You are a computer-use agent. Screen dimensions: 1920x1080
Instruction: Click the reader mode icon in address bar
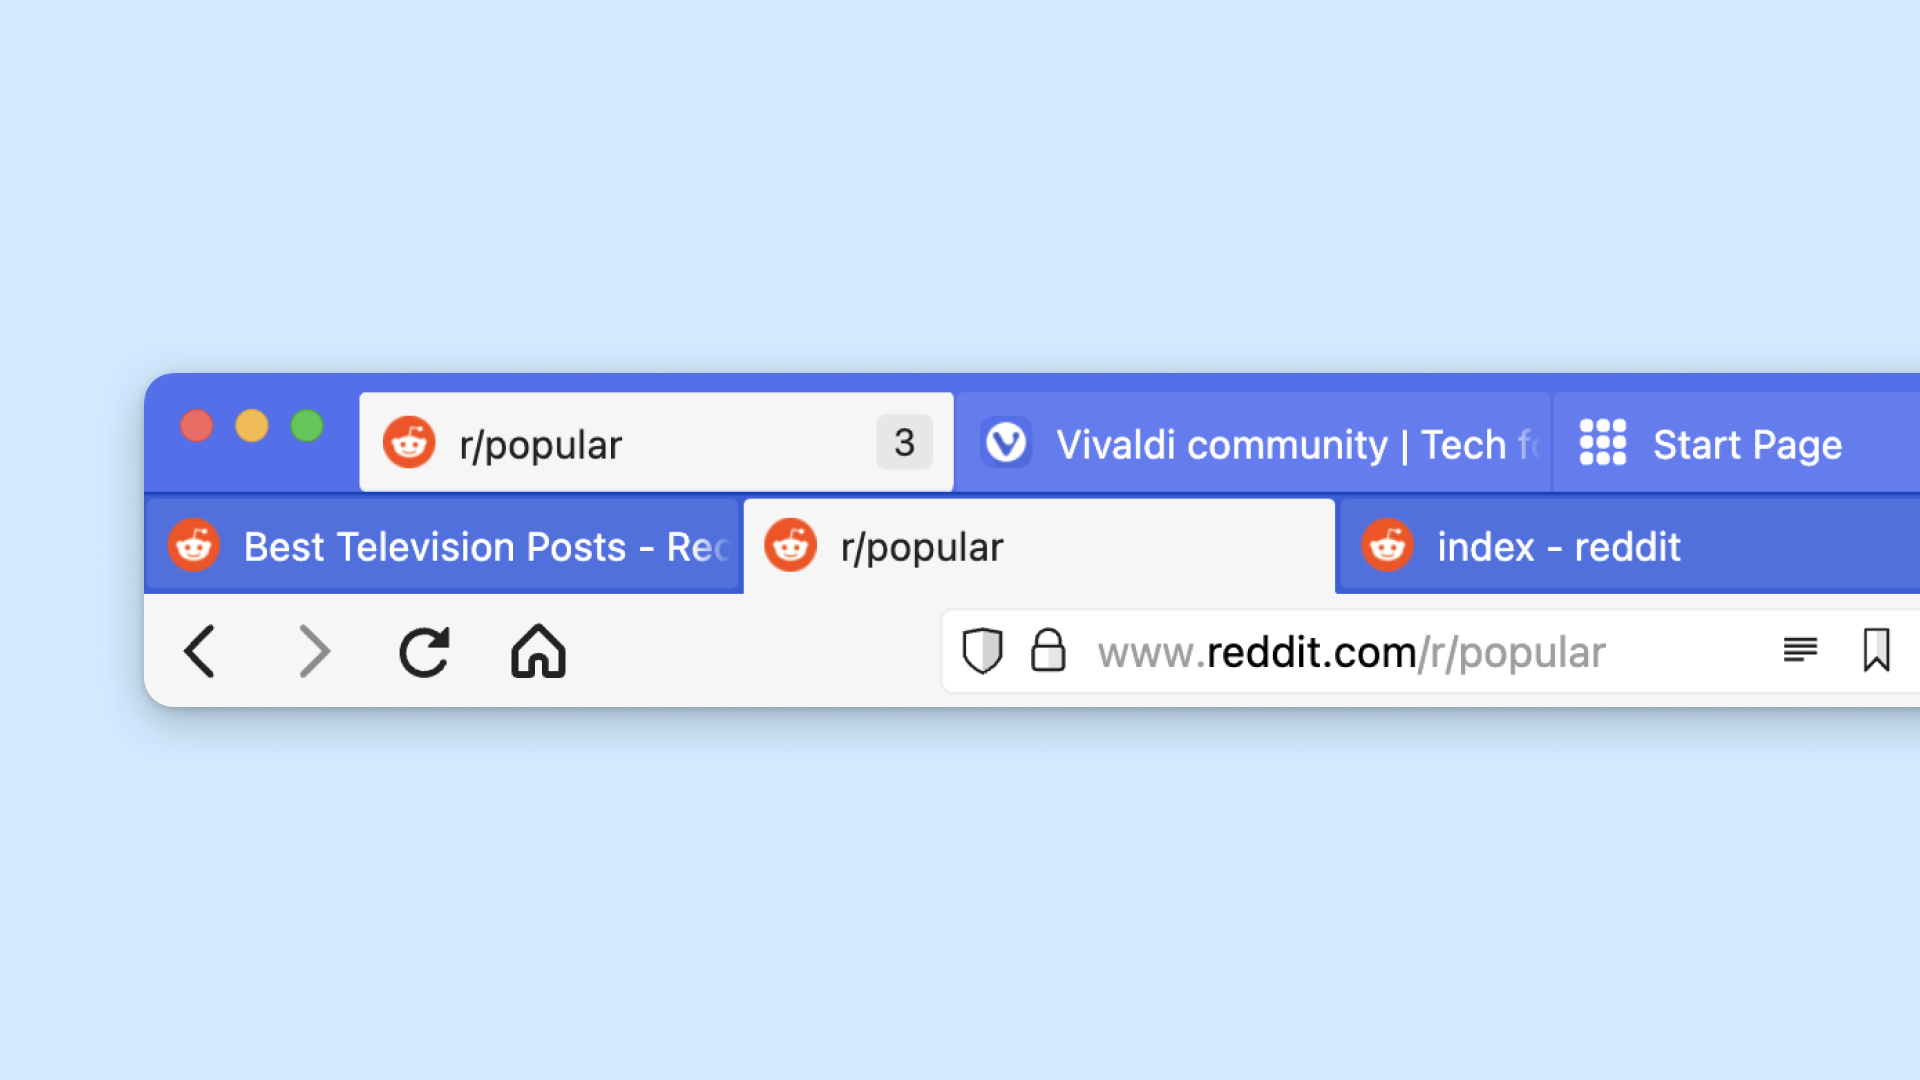pos(1800,649)
